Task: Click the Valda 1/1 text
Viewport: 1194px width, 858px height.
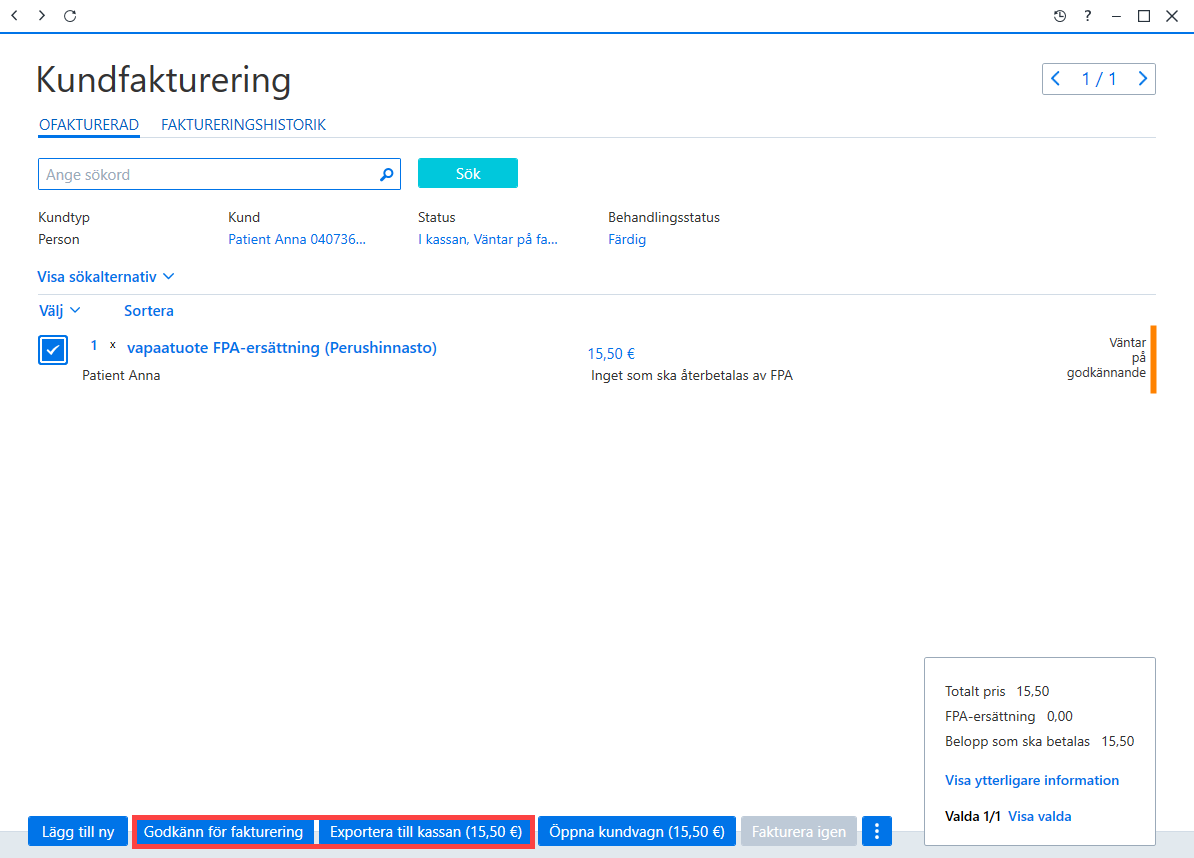Action: (972, 816)
